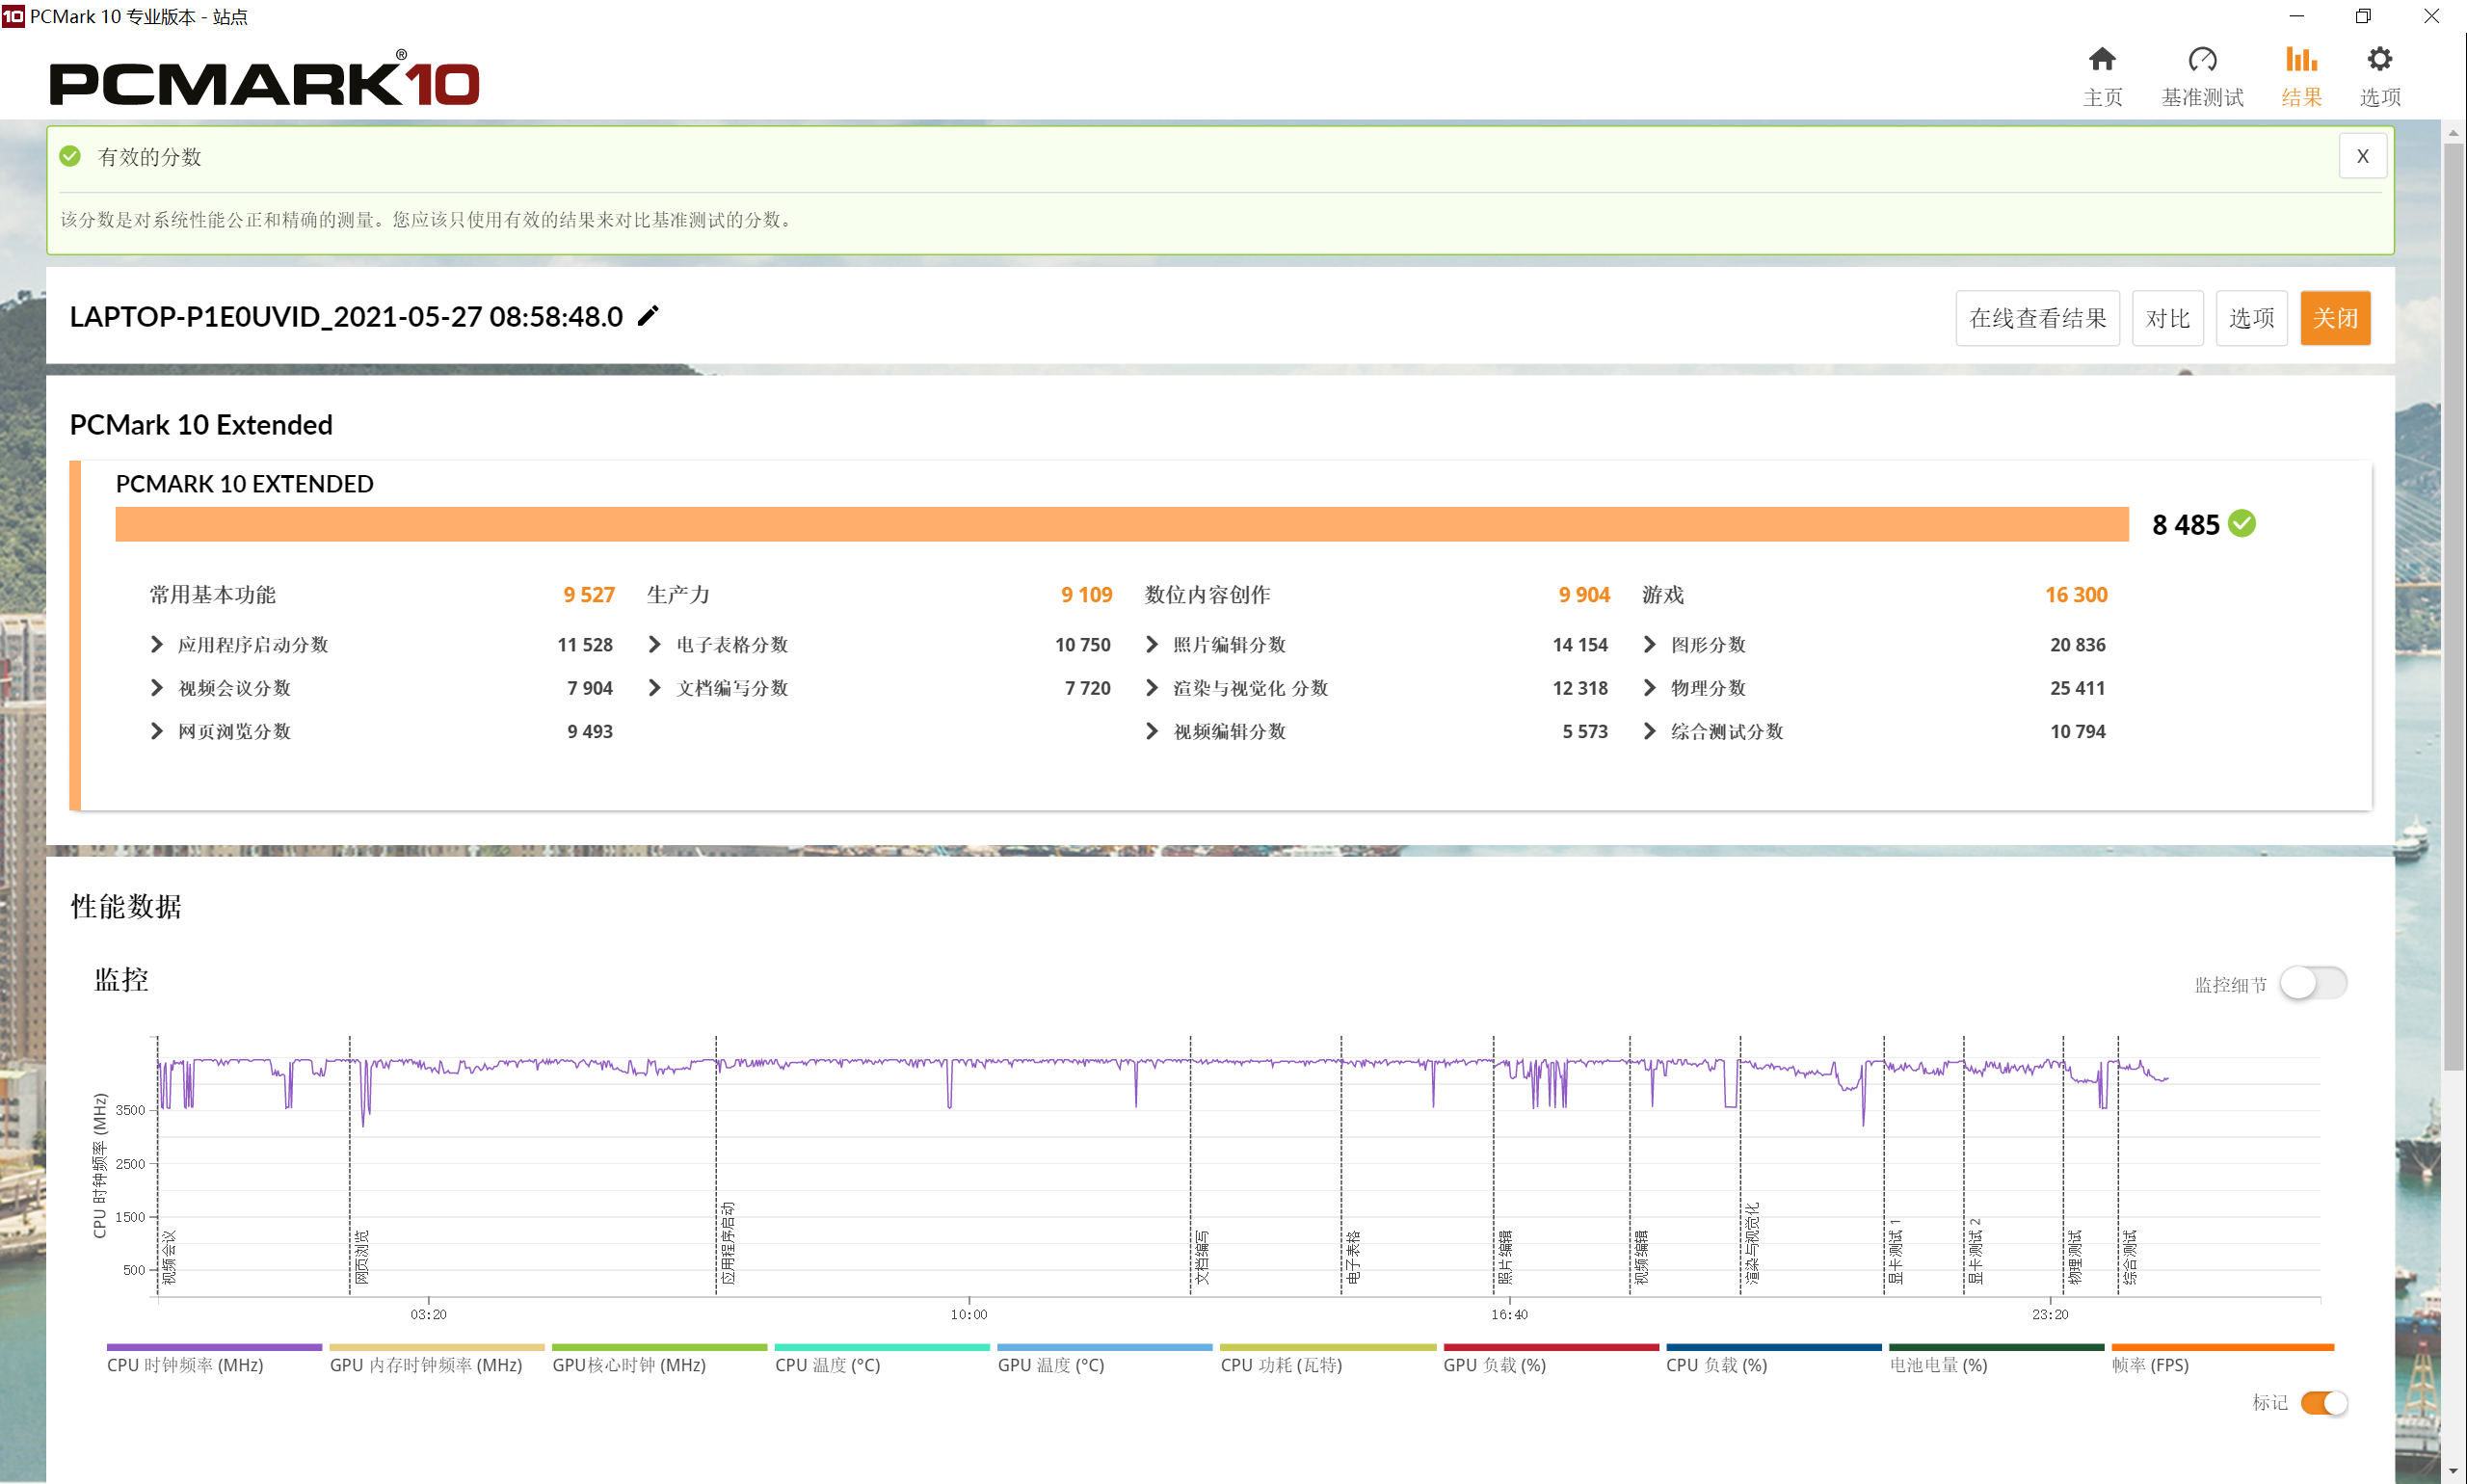This screenshot has width=2467, height=1484.
Task: Open the Options (选项) gear icon
Action: click(x=2379, y=60)
